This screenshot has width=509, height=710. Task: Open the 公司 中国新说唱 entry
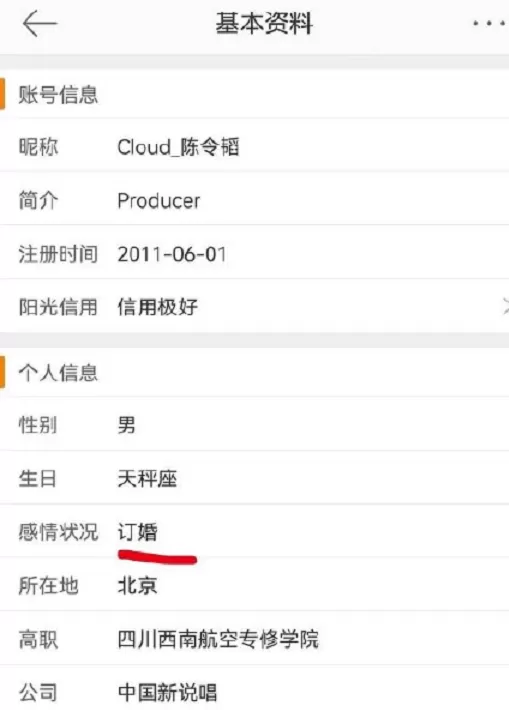(x=254, y=690)
